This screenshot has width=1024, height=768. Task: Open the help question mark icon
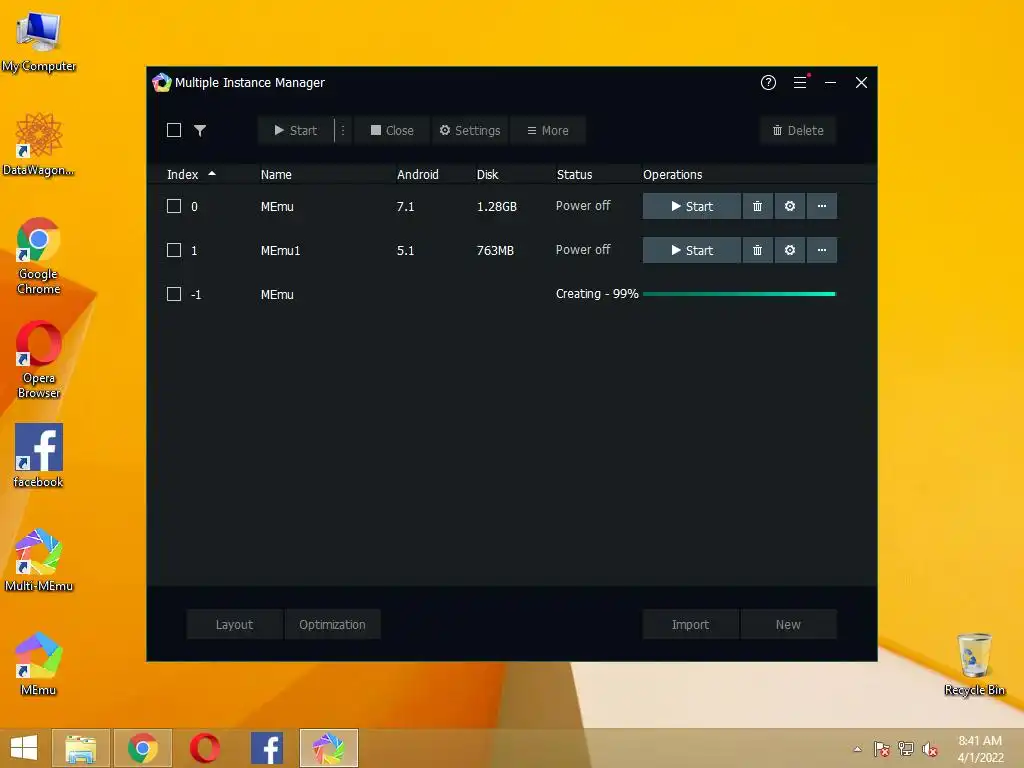pos(768,82)
